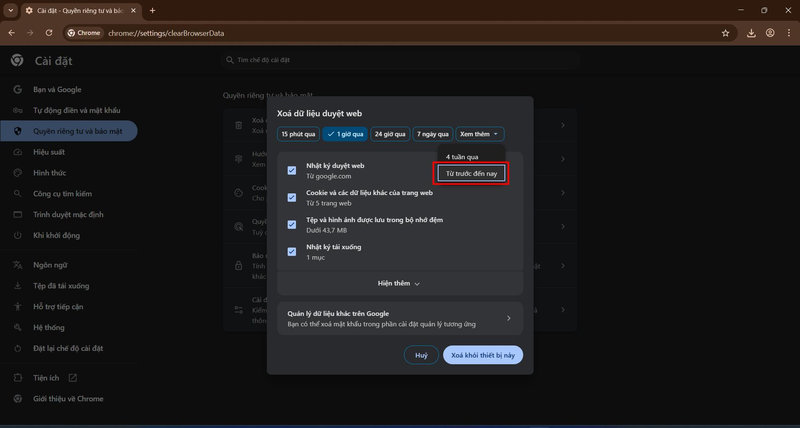Select the 1 giờ qua time range
This screenshot has width=800, height=428.
tap(345, 134)
